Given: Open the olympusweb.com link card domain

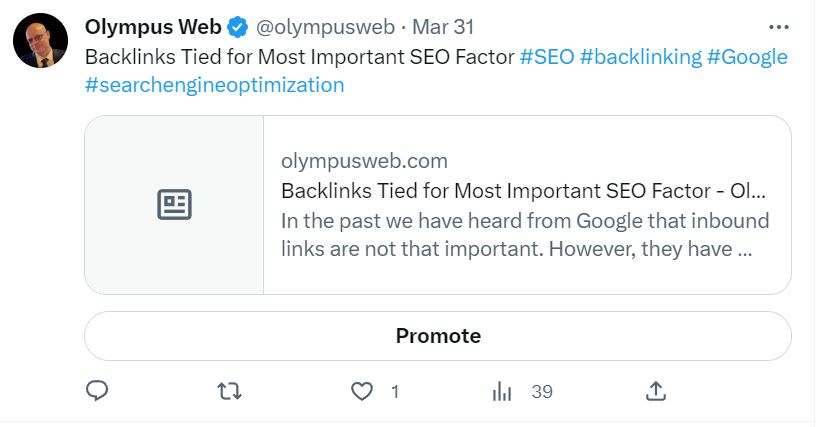Looking at the screenshot, I should point(364,161).
